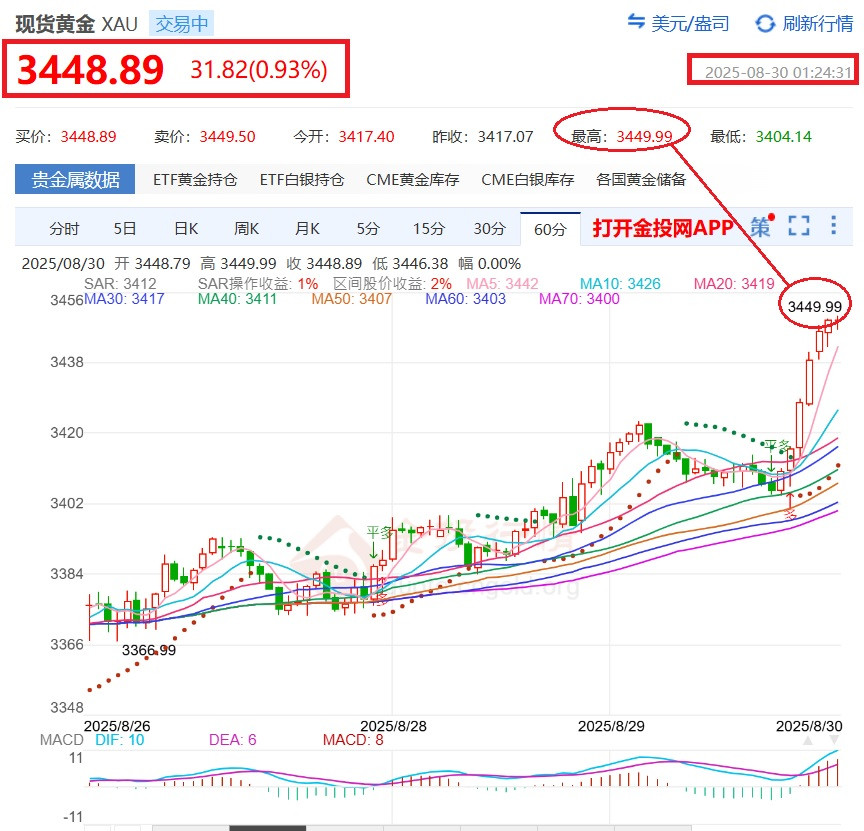The image size is (864, 831).
Task: Switch to the 15分 interval
Action: [428, 228]
